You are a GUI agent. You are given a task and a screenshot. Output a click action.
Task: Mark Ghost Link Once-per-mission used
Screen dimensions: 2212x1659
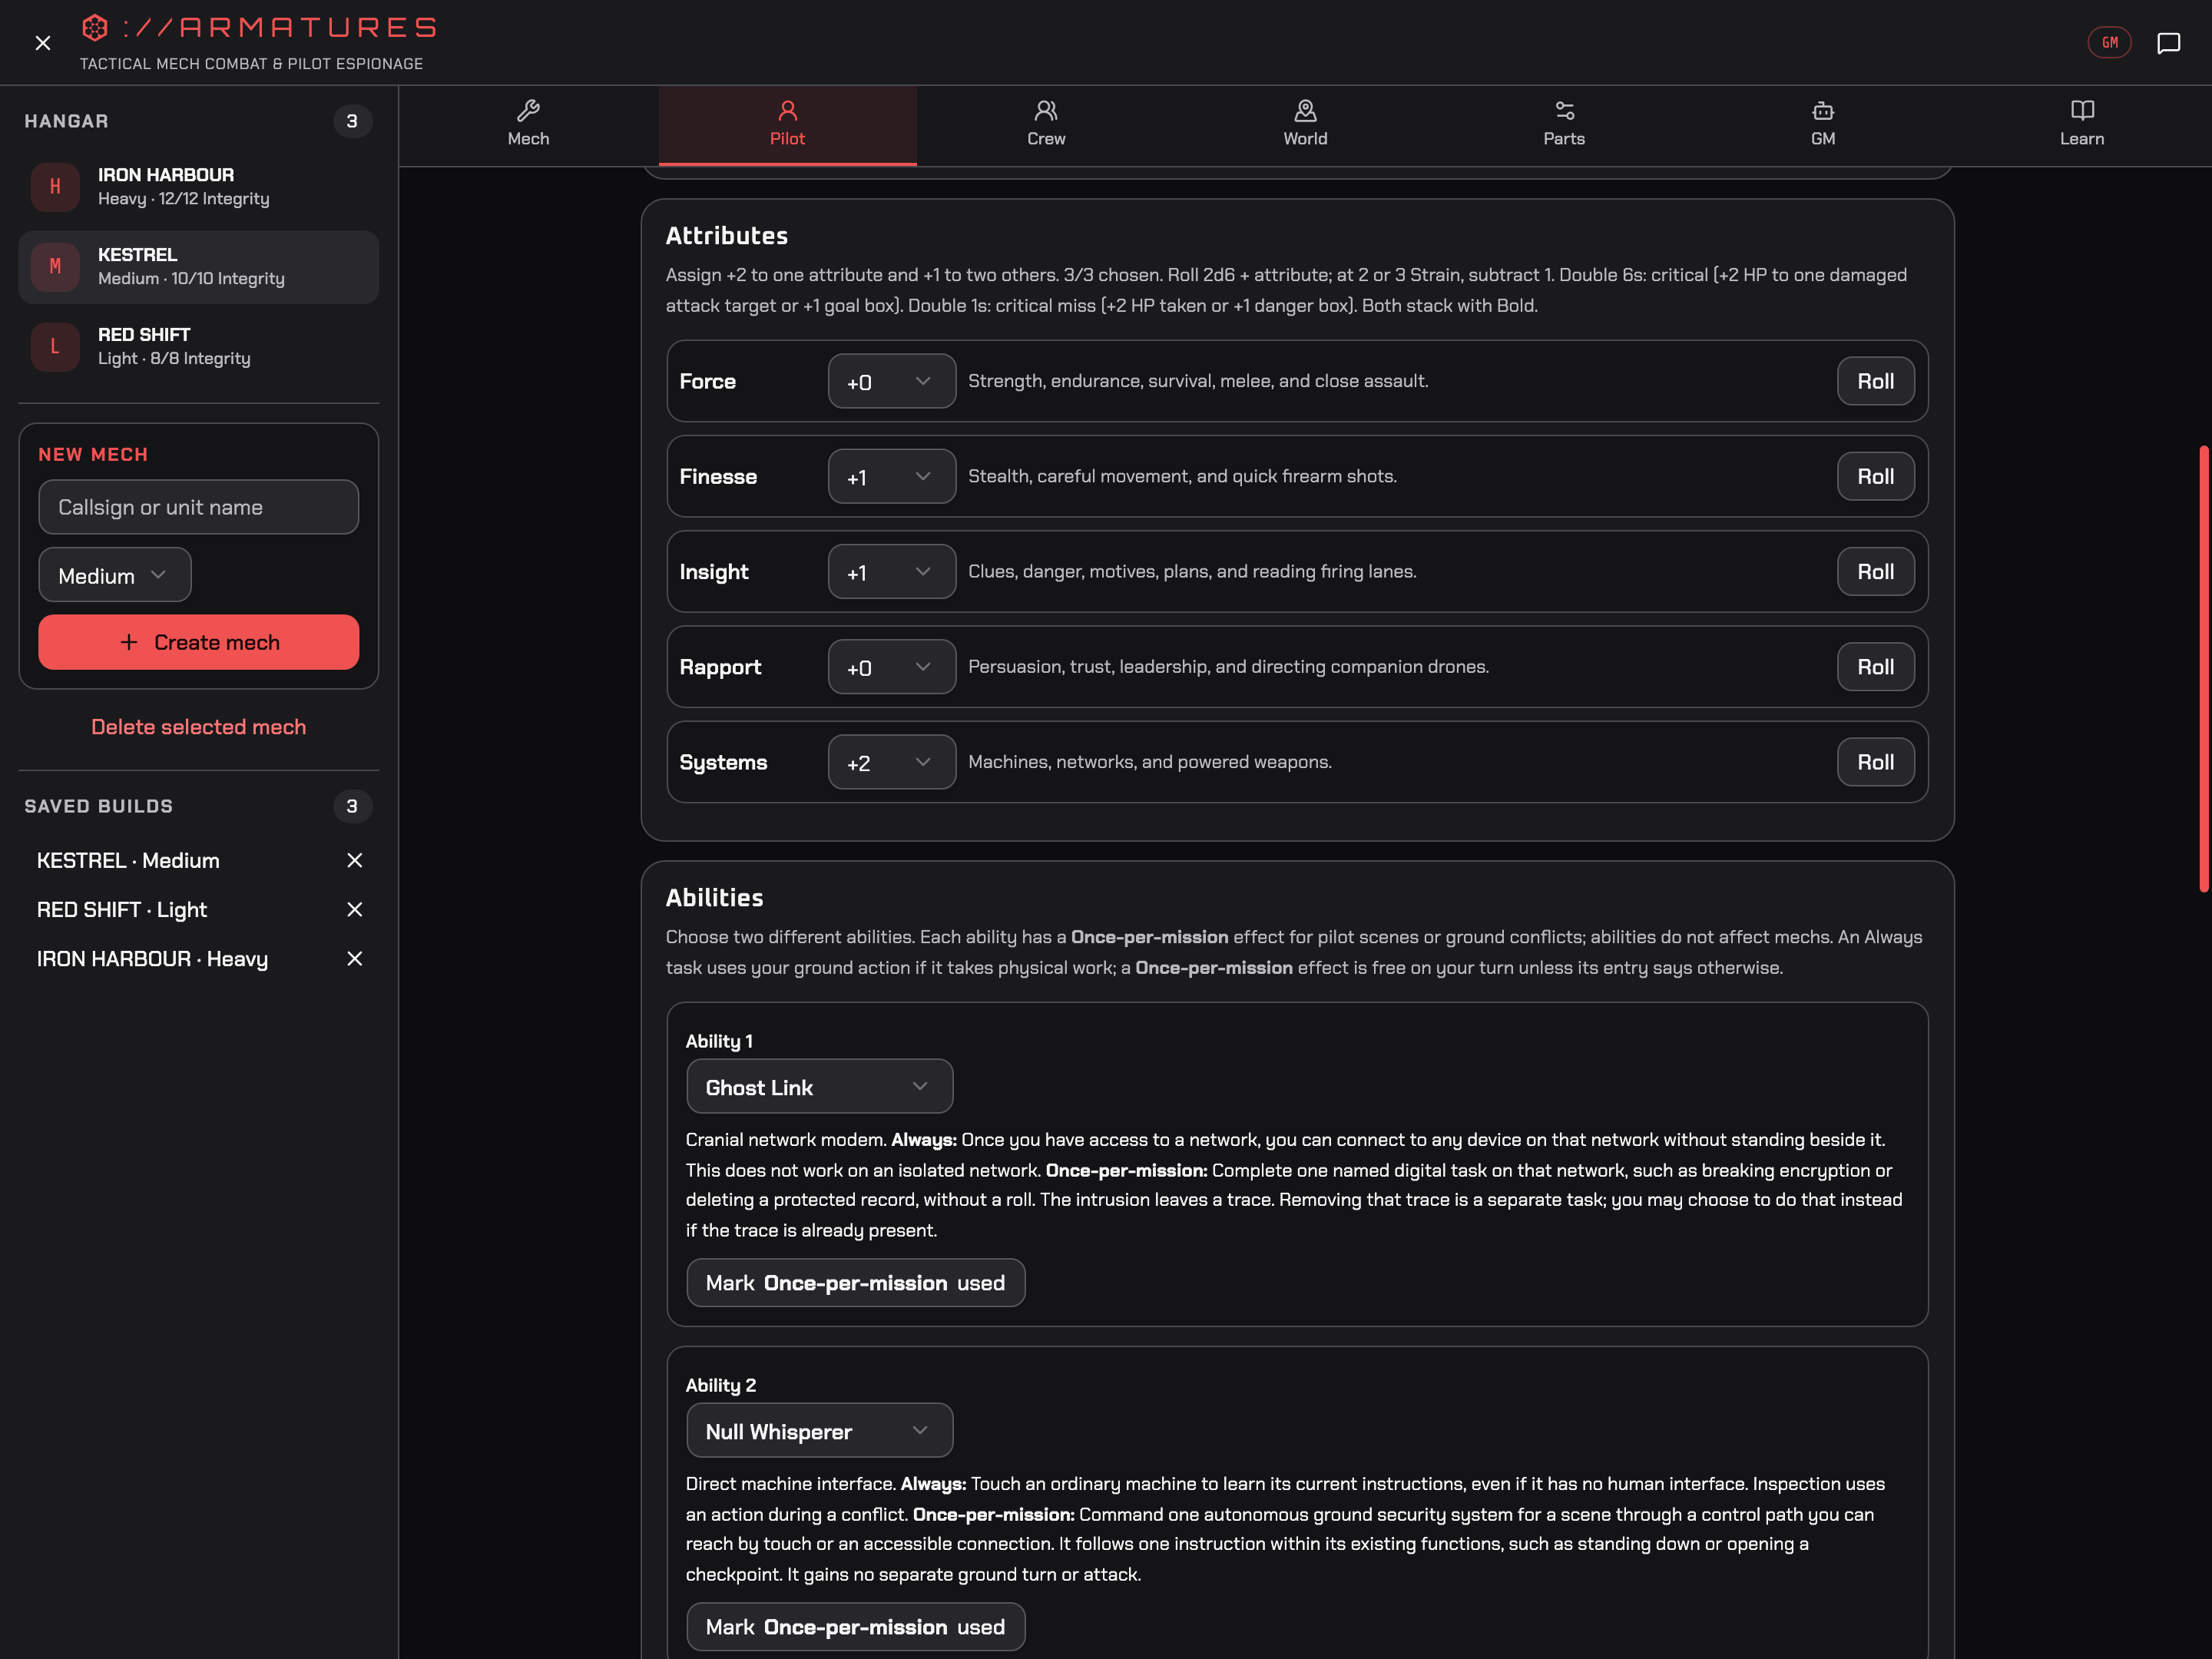[x=855, y=1283]
